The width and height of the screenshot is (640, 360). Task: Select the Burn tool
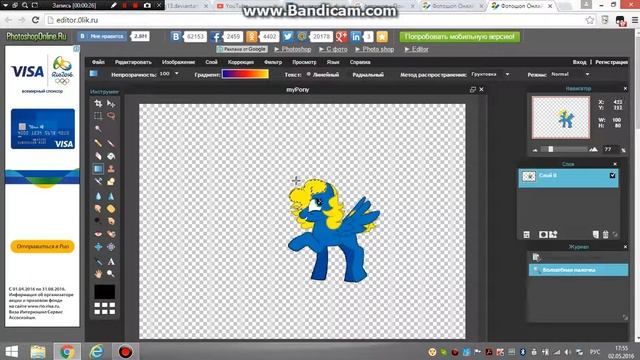coord(111,221)
